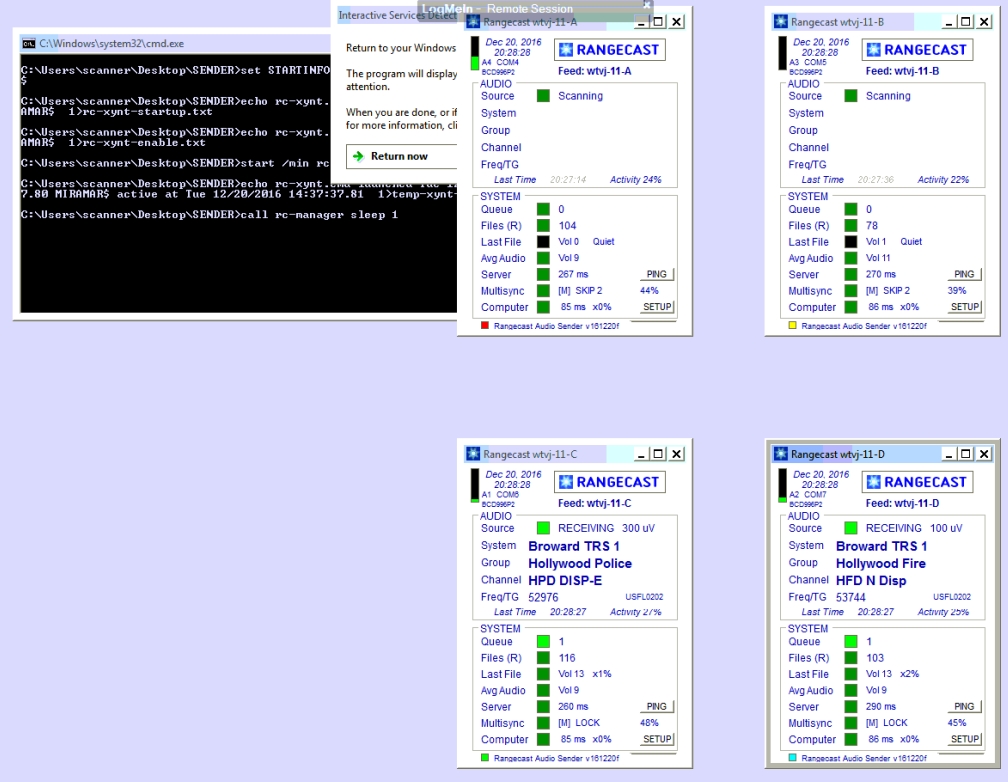Click the black Last File indicator in wtvj-11-B
The height and width of the screenshot is (782, 1008).
pyautogui.click(x=851, y=242)
